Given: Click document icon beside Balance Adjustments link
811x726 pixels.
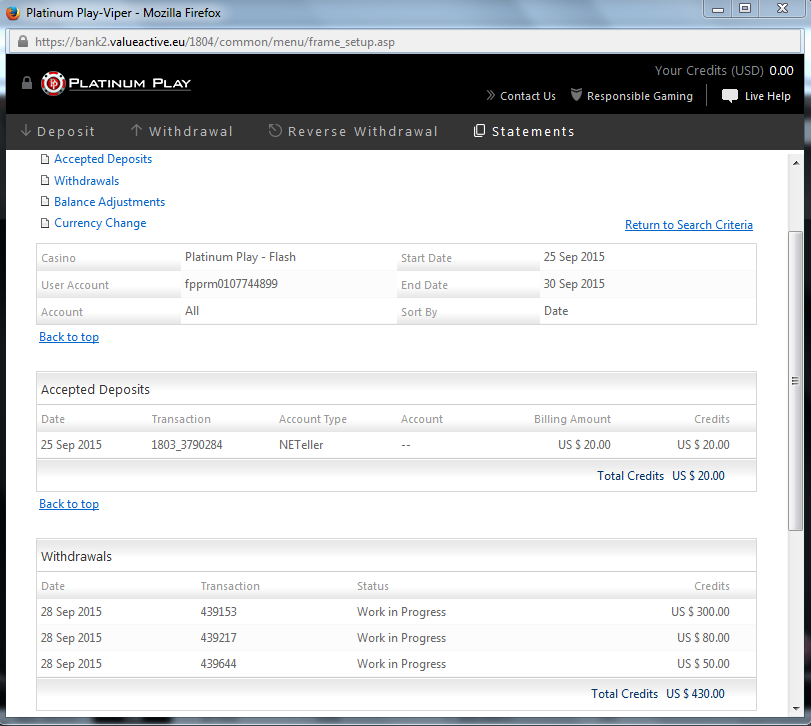Looking at the screenshot, I should [x=45, y=202].
